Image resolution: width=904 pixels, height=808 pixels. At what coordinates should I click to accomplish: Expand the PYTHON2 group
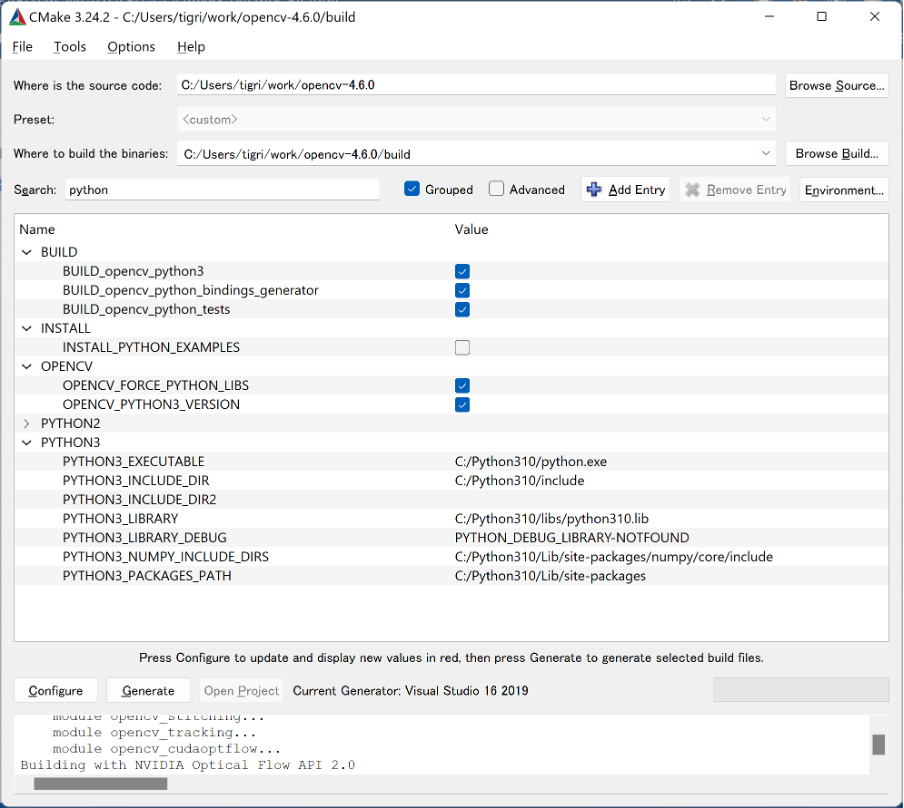coord(26,423)
